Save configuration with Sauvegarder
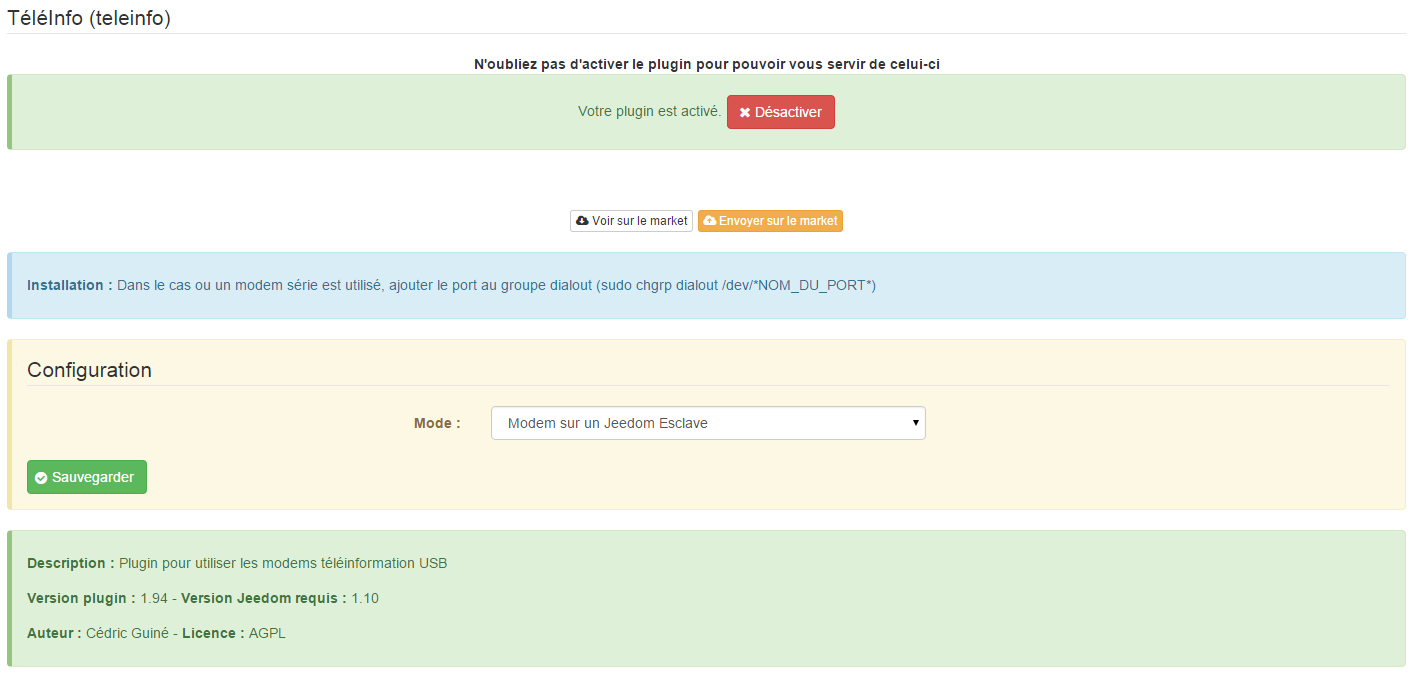The image size is (1413, 674). (87, 477)
